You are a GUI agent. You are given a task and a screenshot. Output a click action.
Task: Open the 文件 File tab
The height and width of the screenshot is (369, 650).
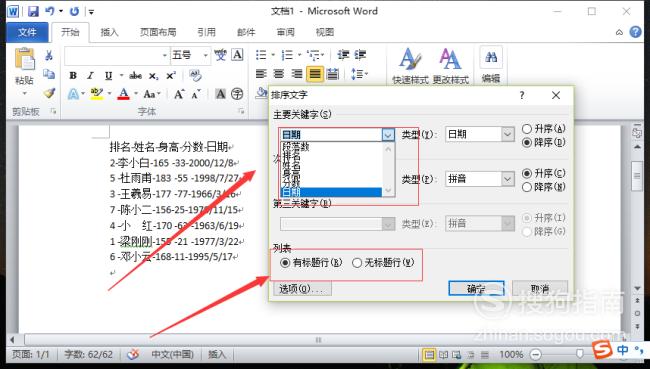(x=27, y=32)
